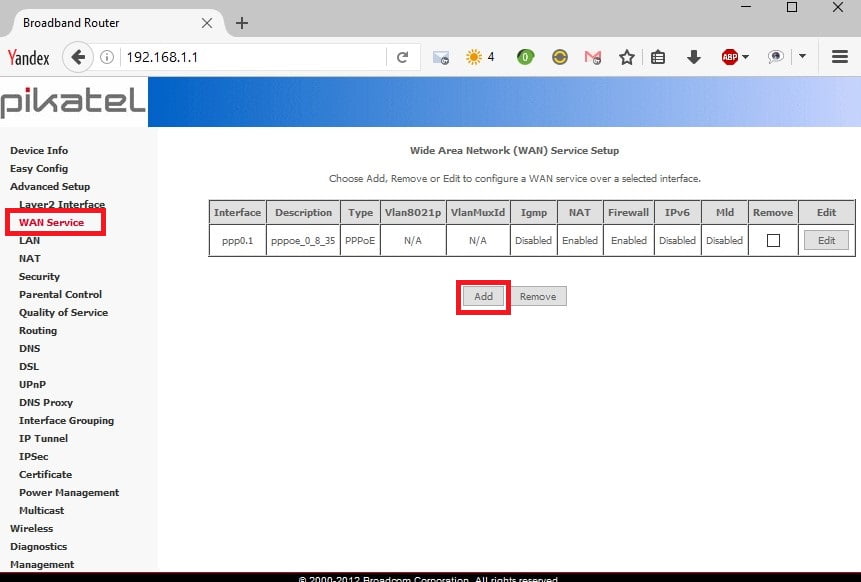Tick the Remove checkbox for ppp0.1
The height and width of the screenshot is (582, 861).
click(773, 240)
